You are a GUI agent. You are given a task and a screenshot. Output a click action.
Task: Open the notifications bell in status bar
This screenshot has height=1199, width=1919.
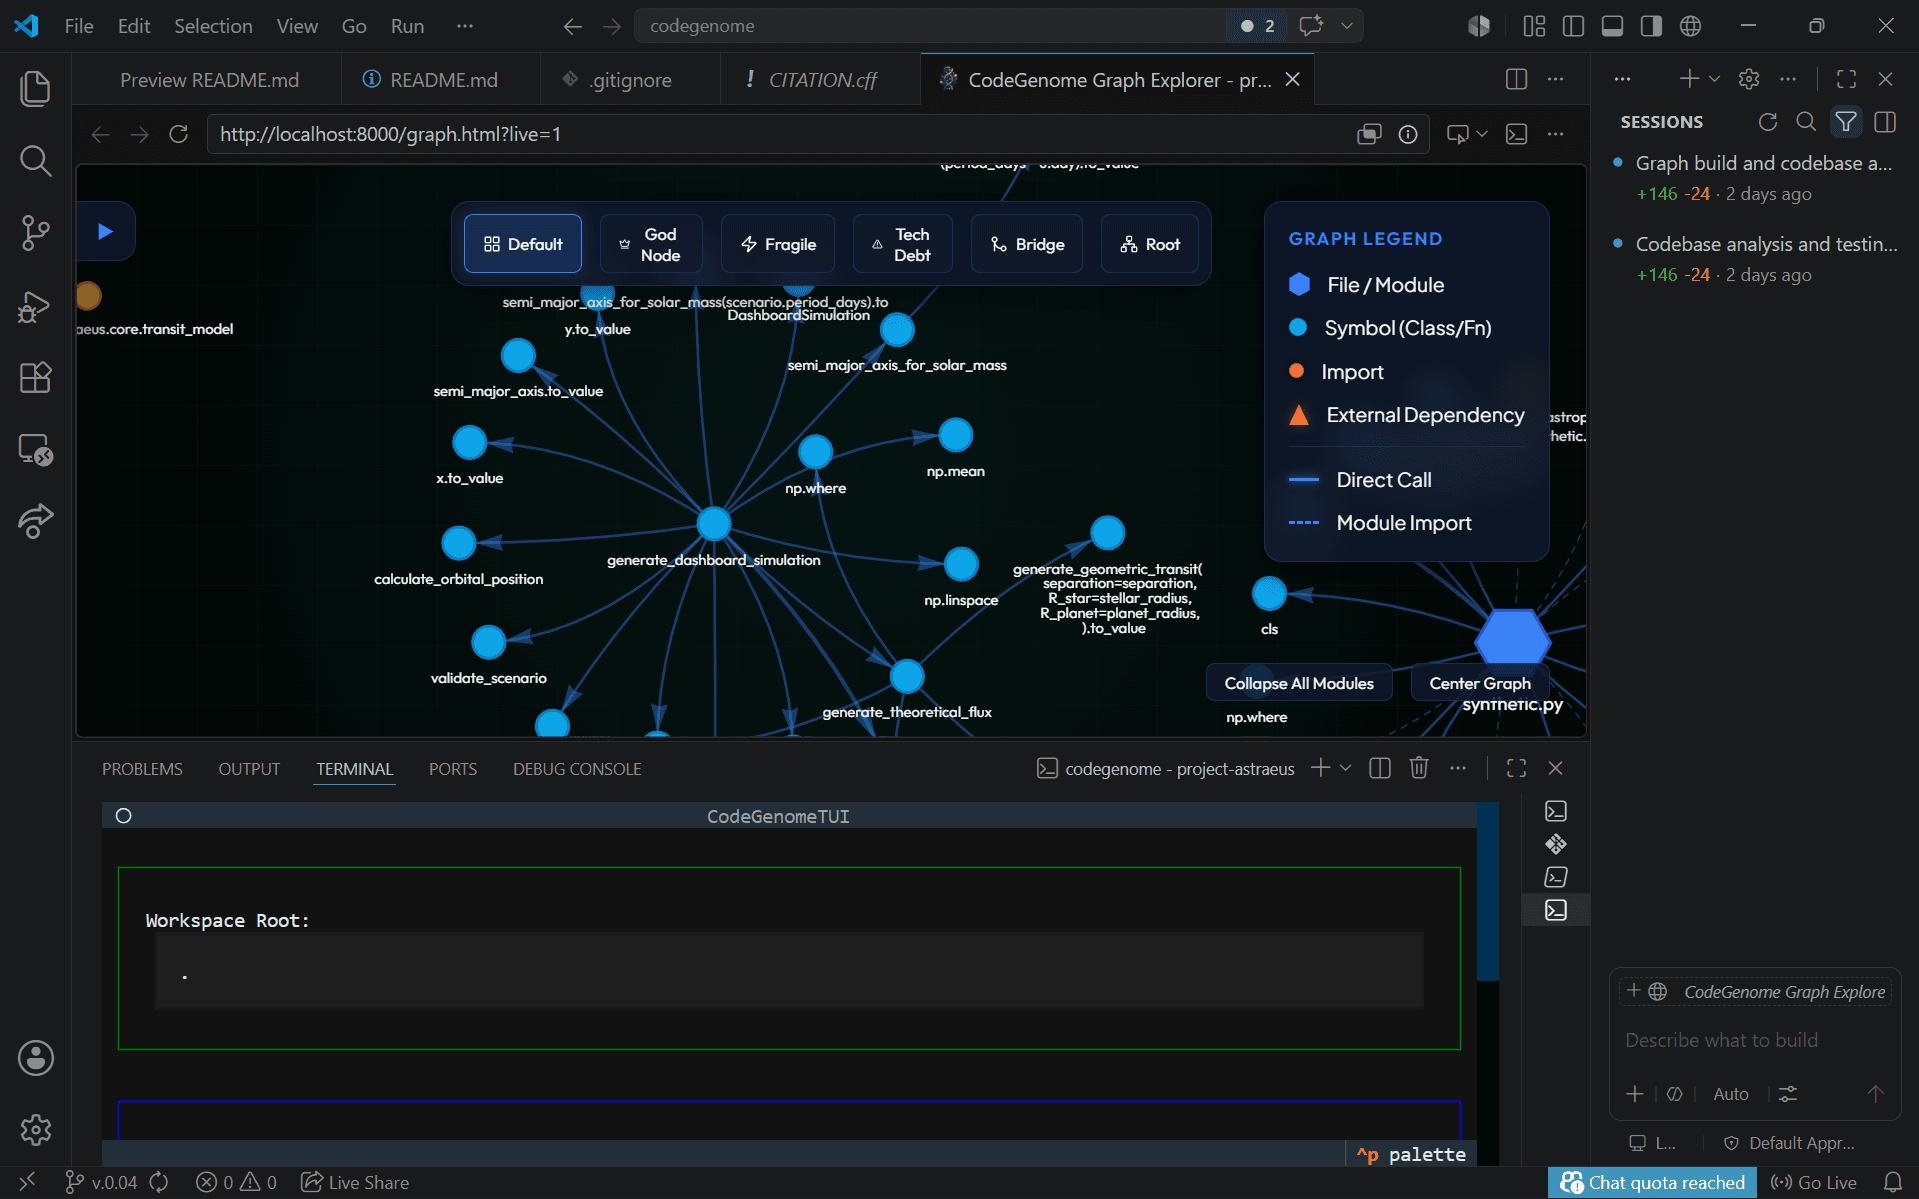(x=1892, y=1182)
